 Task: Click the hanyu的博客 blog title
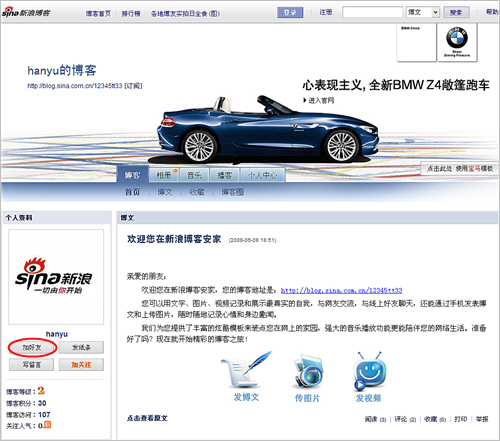[x=62, y=70]
